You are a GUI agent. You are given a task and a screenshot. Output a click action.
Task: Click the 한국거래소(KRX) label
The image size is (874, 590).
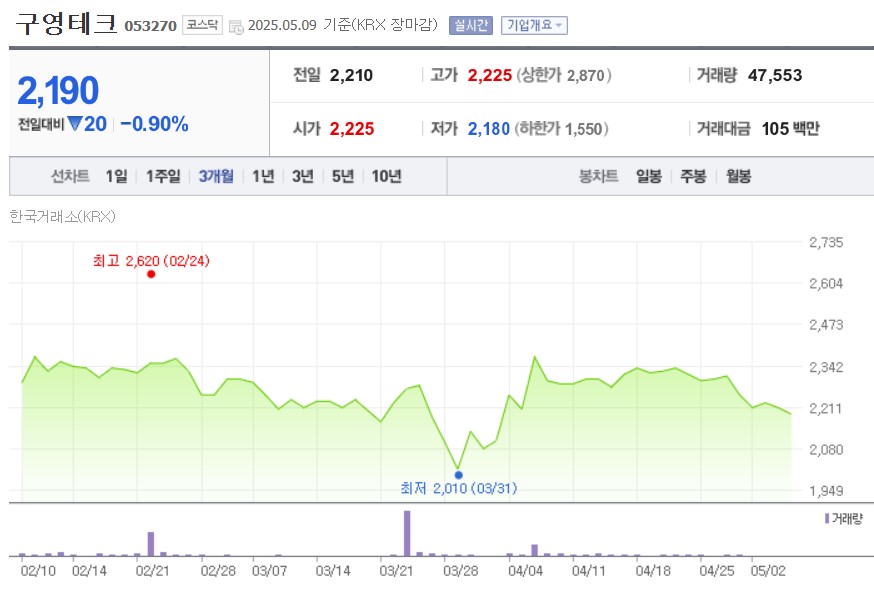pos(62,216)
